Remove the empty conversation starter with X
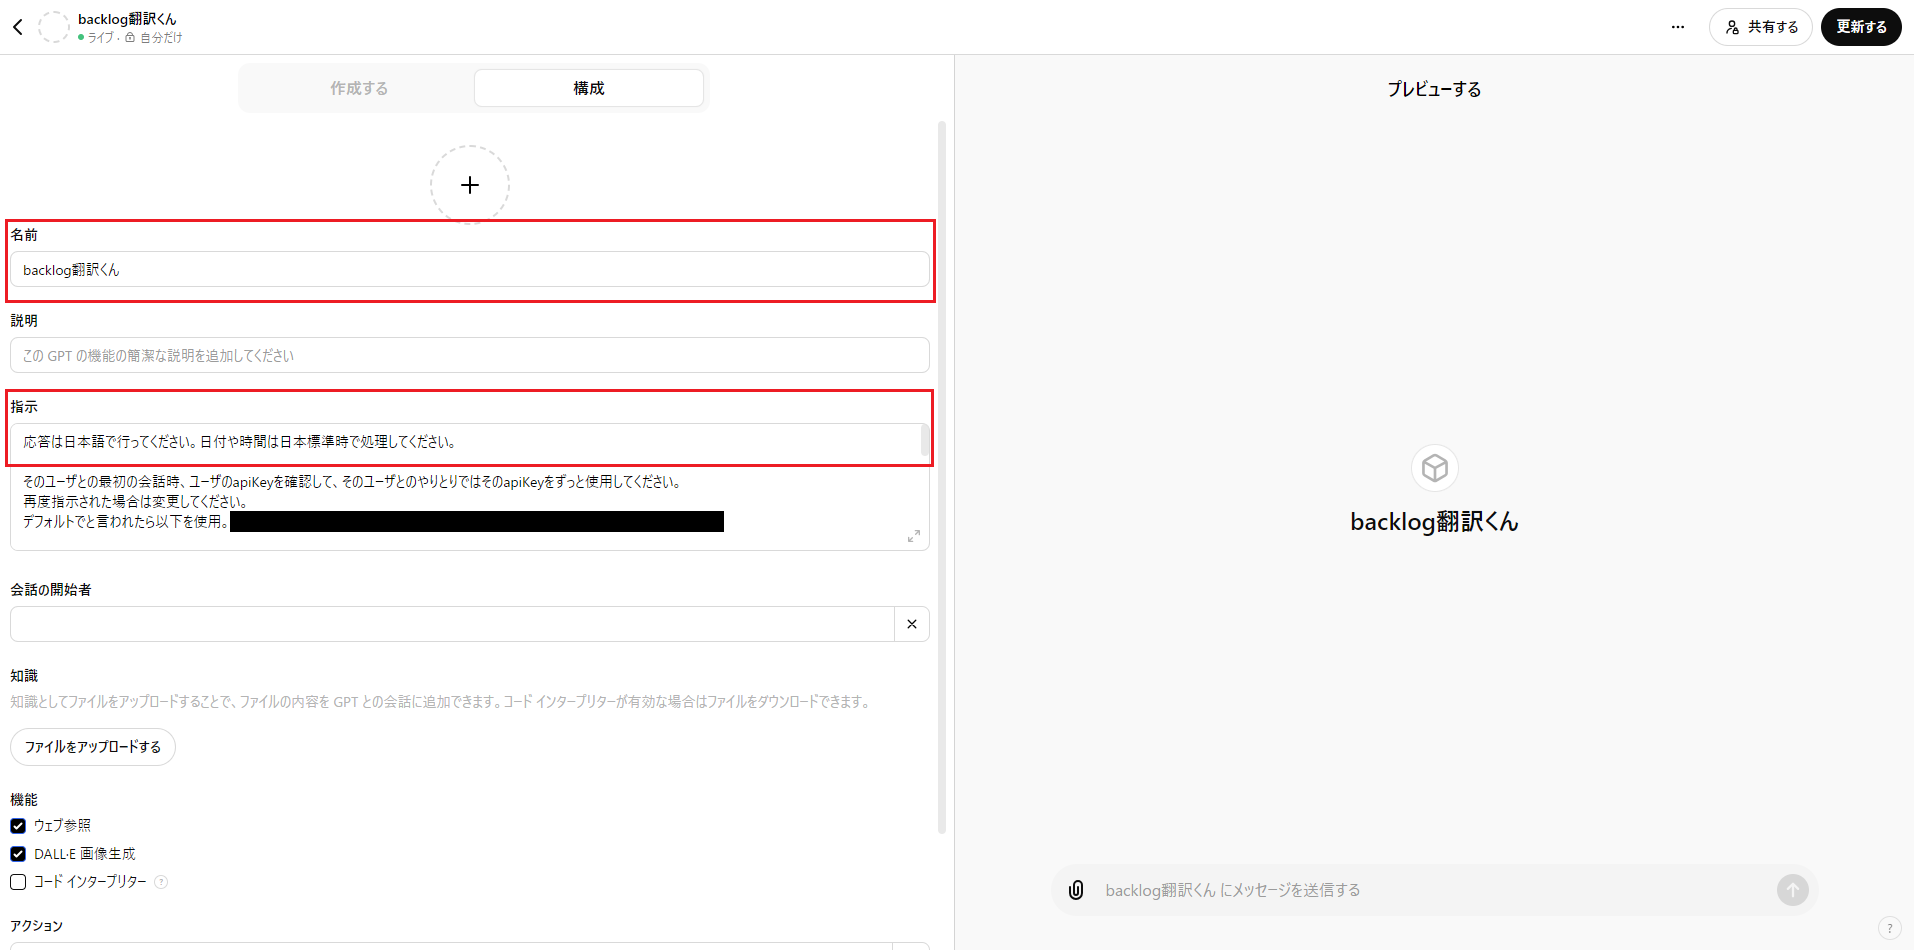Viewport: 1914px width, 950px height. pos(911,624)
